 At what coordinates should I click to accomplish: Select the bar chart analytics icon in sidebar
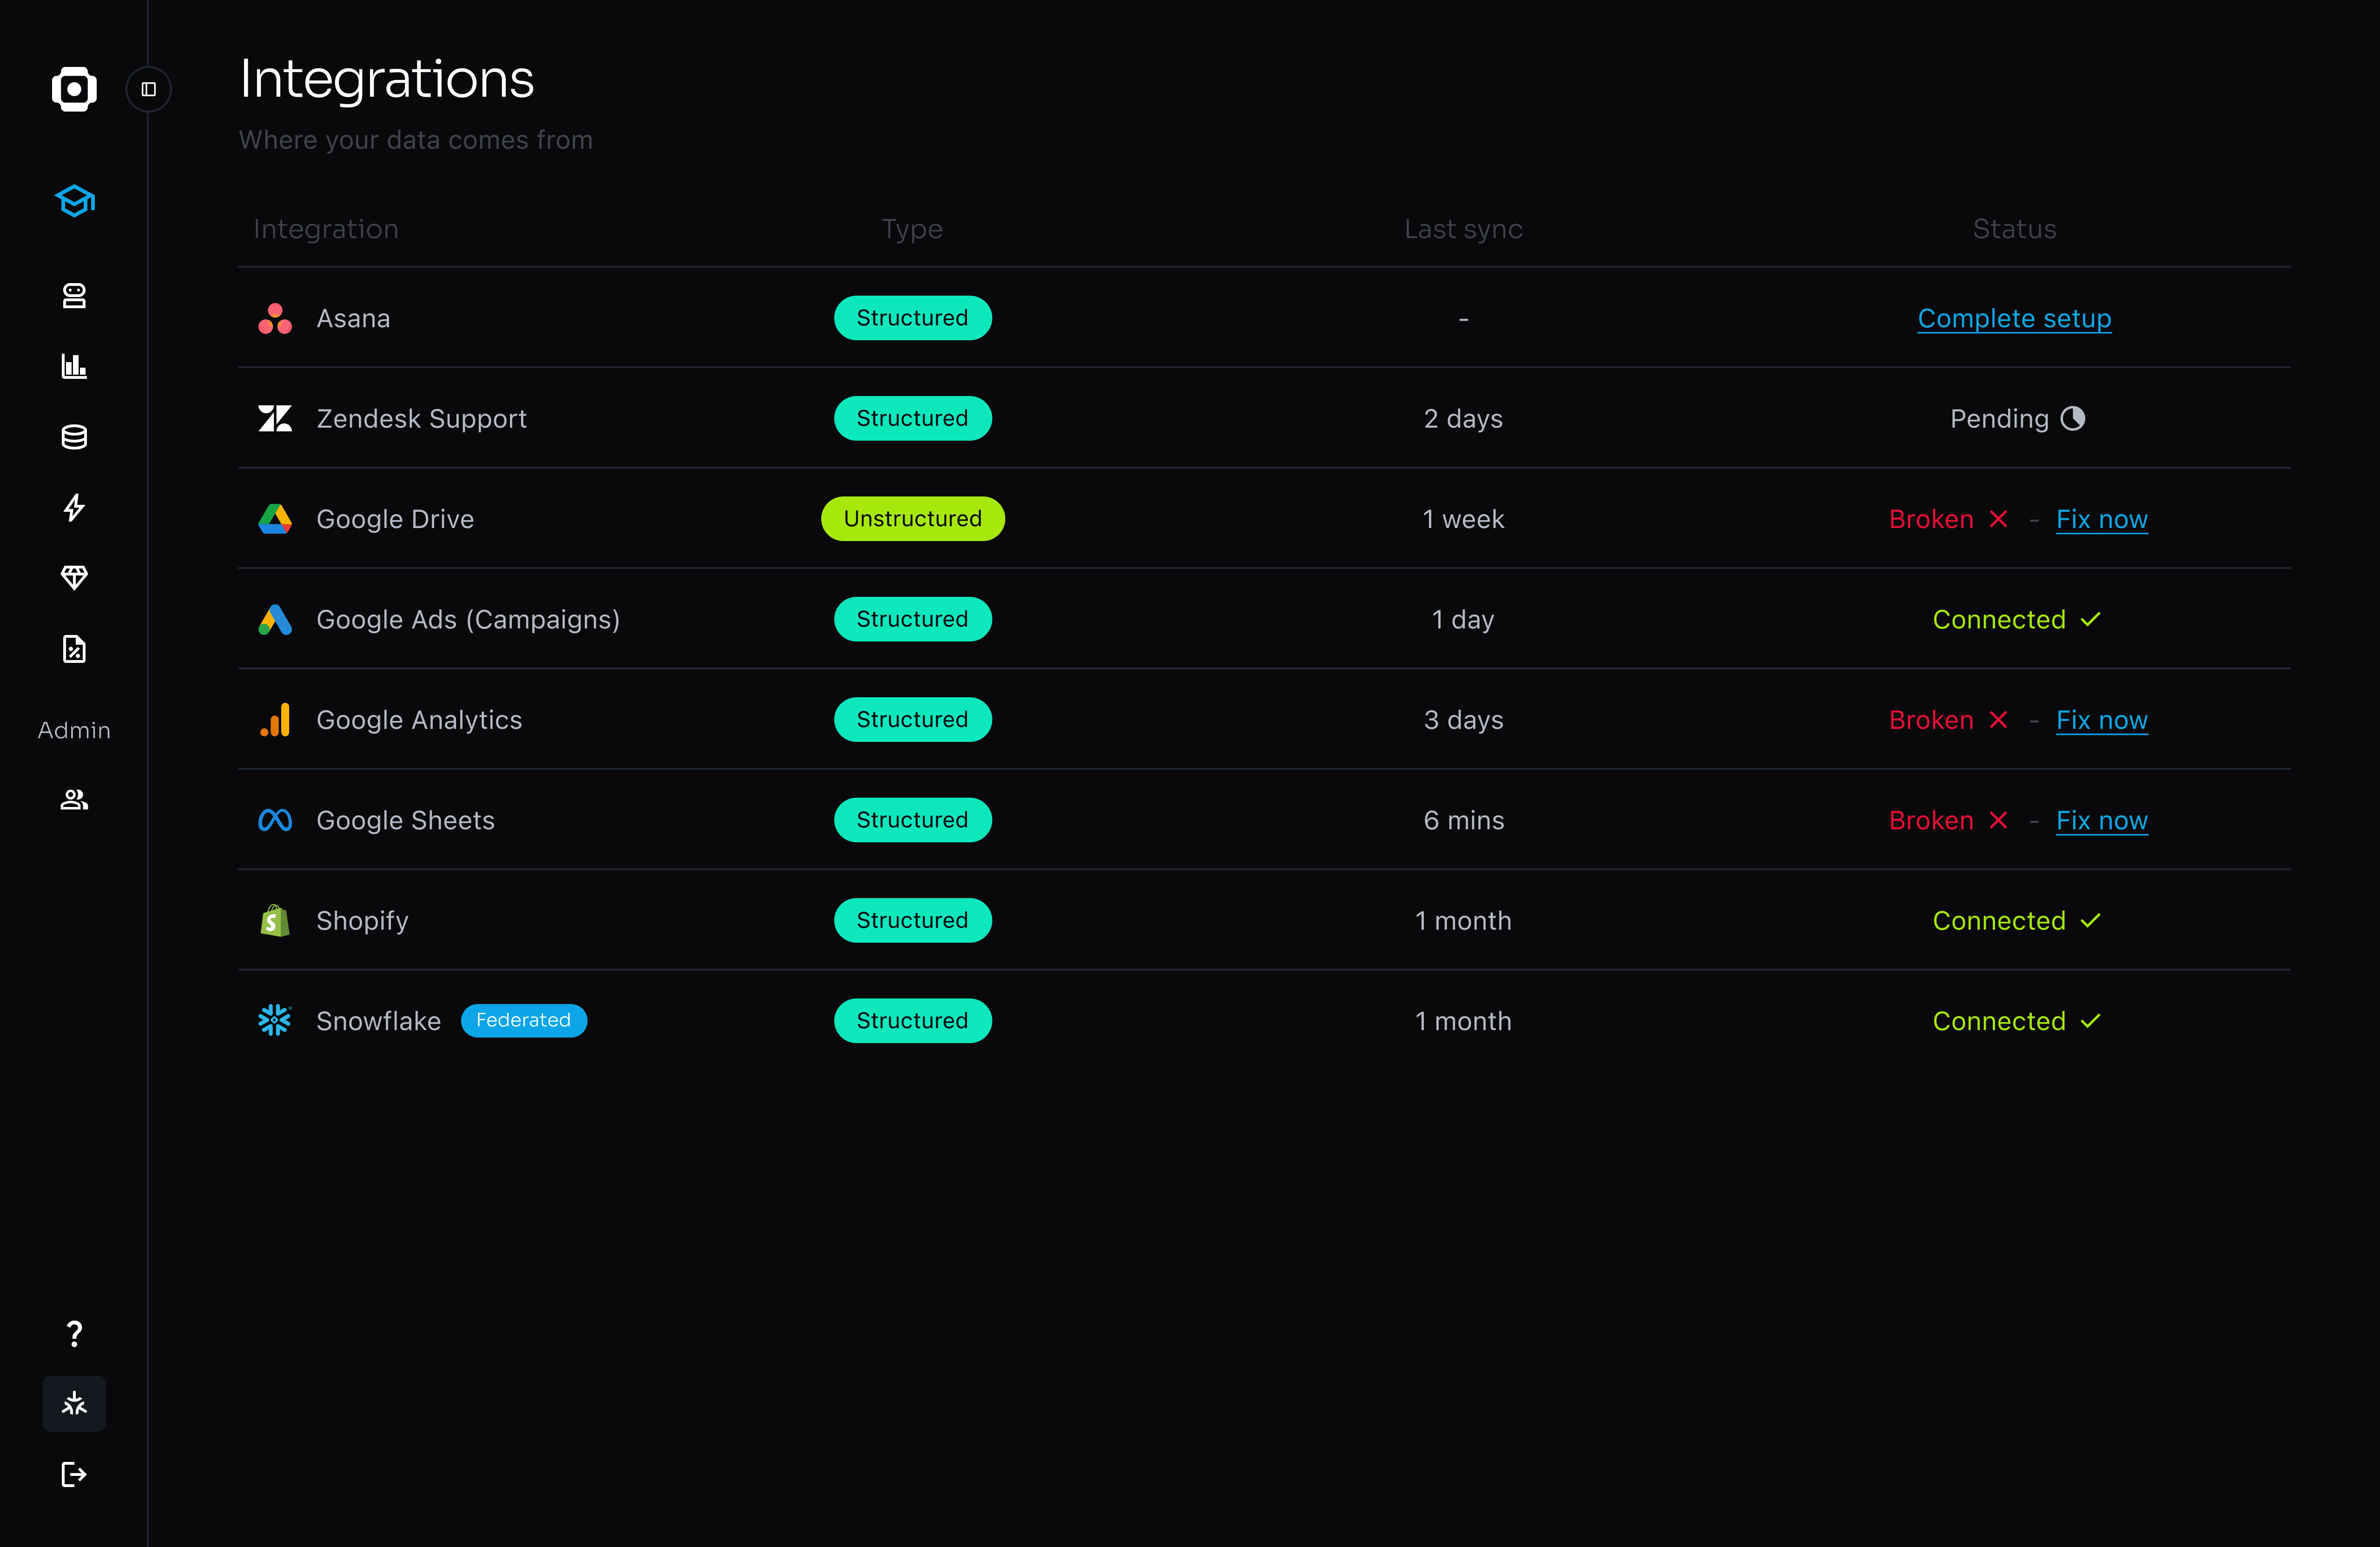pyautogui.click(x=74, y=365)
